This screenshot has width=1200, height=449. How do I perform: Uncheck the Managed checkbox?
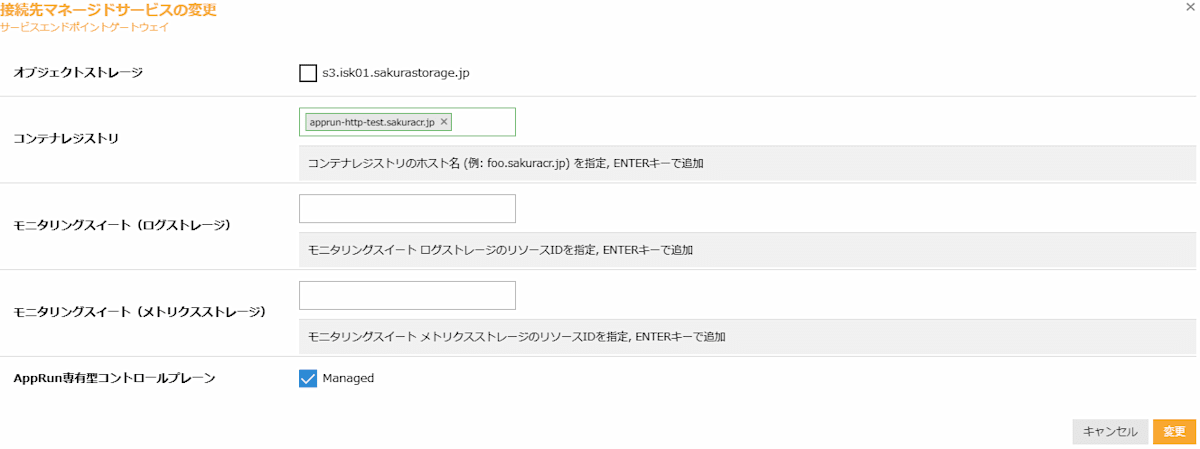coord(307,378)
